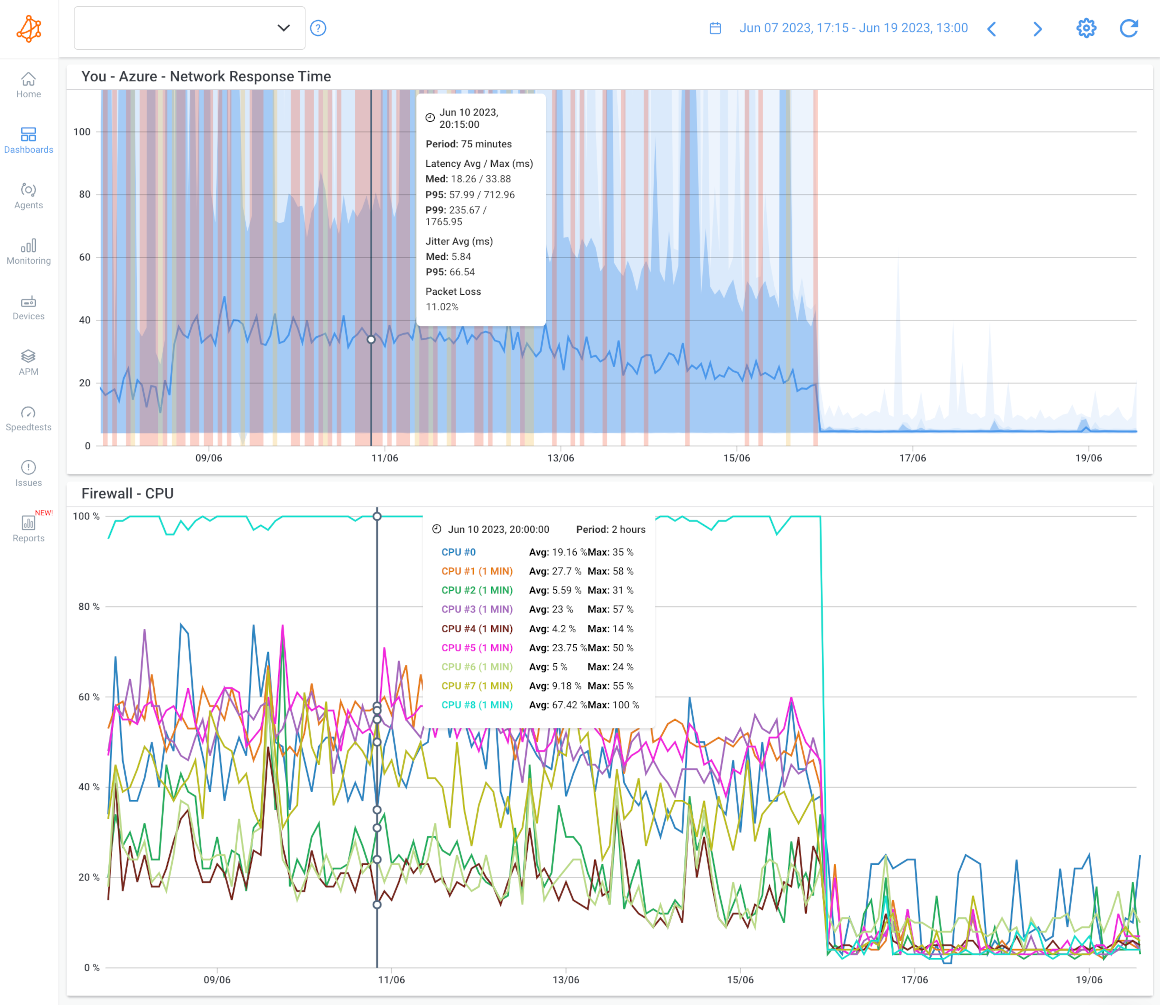Open the dashboard selection dropdown
The height and width of the screenshot is (1005, 1160).
tap(190, 28)
